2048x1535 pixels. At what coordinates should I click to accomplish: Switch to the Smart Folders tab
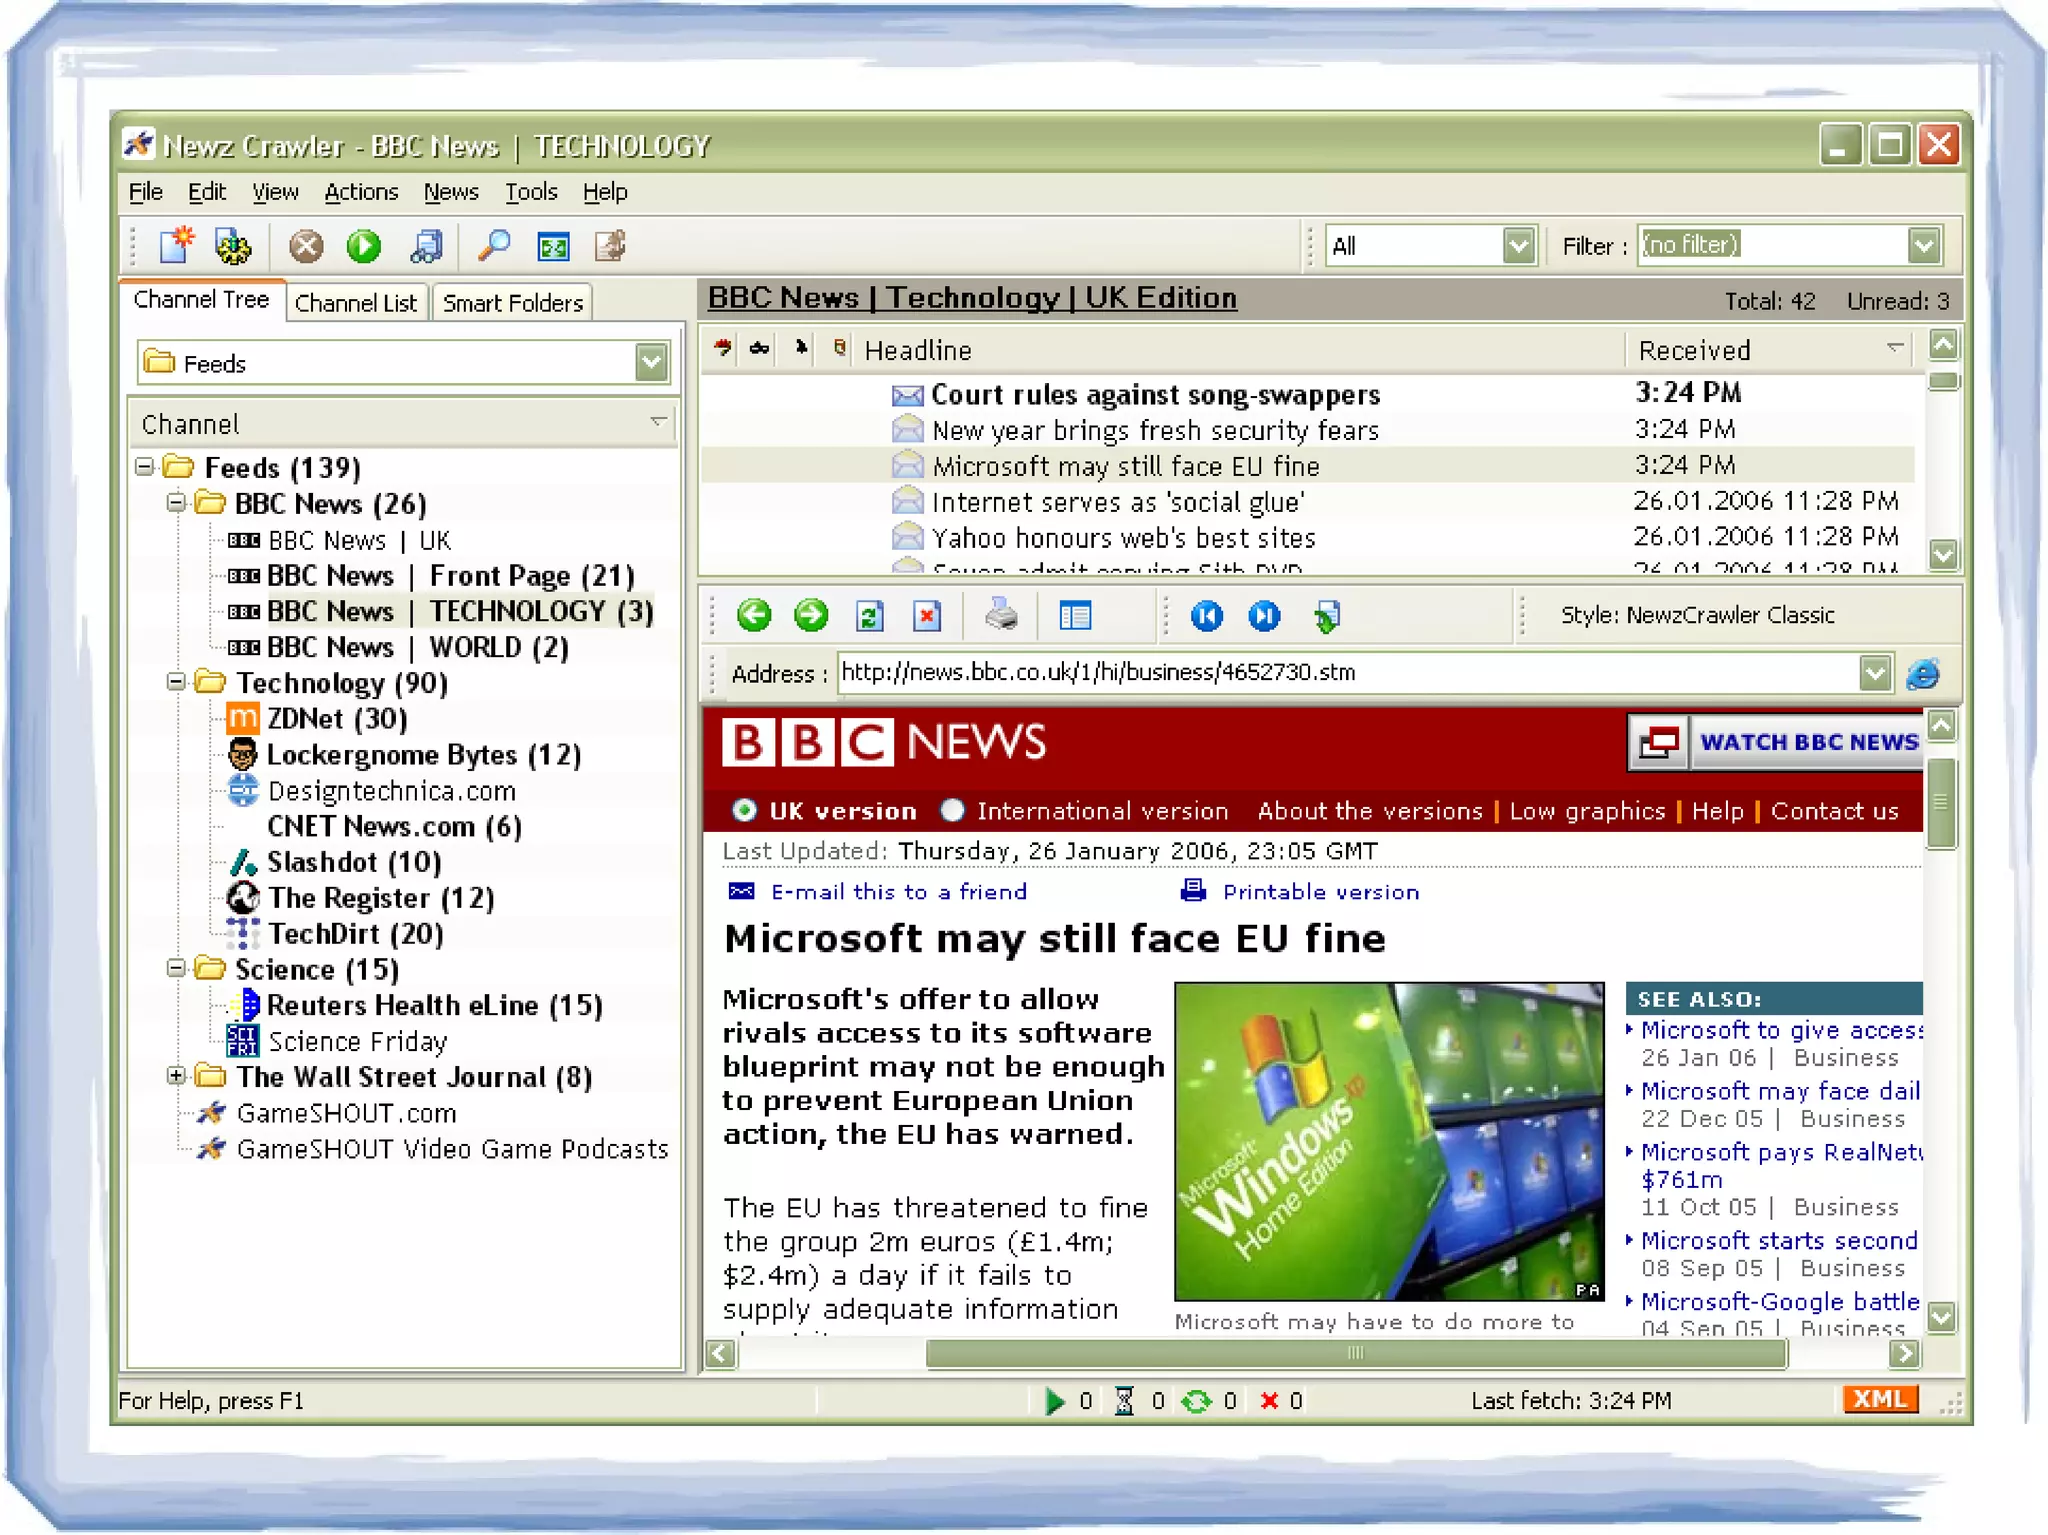coord(513,303)
